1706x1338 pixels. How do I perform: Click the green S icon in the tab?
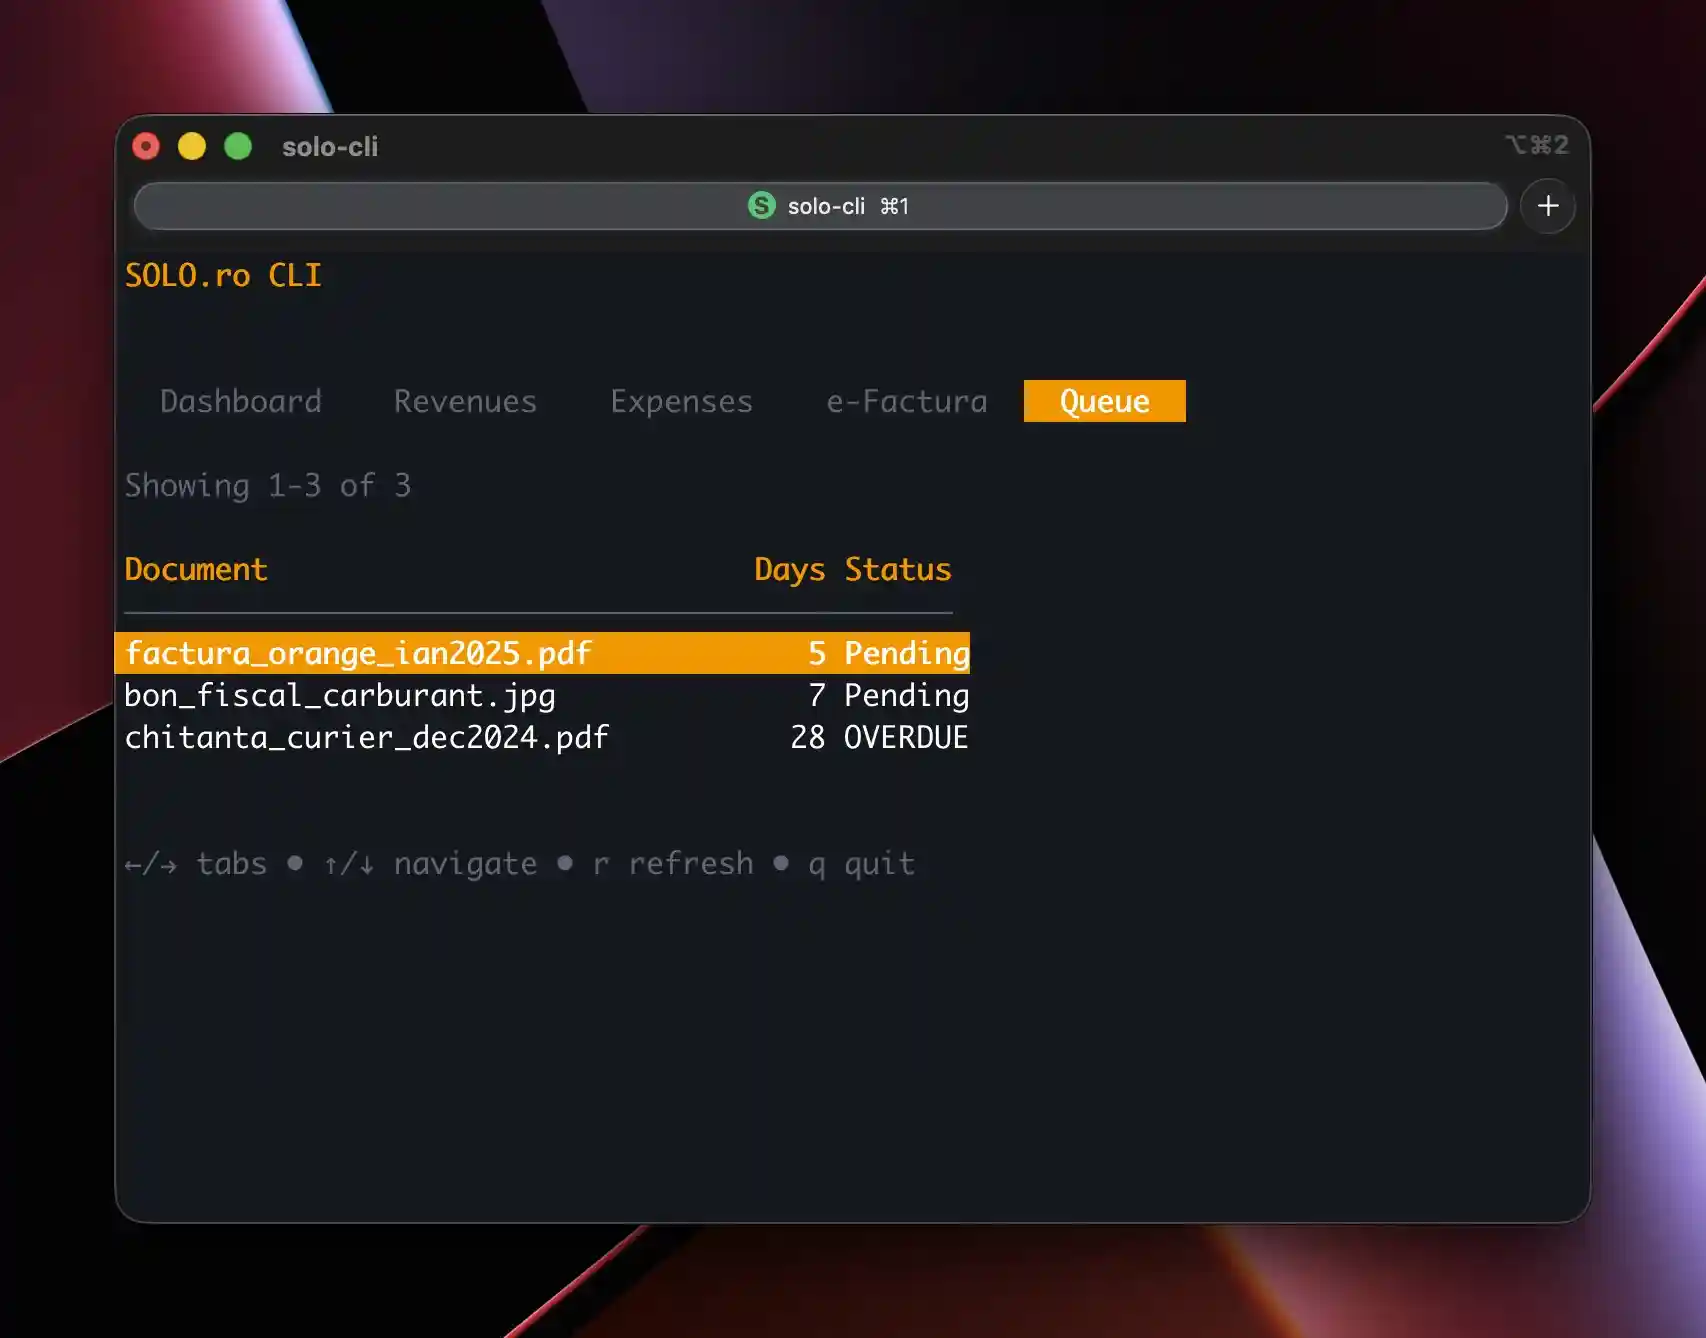(x=761, y=206)
